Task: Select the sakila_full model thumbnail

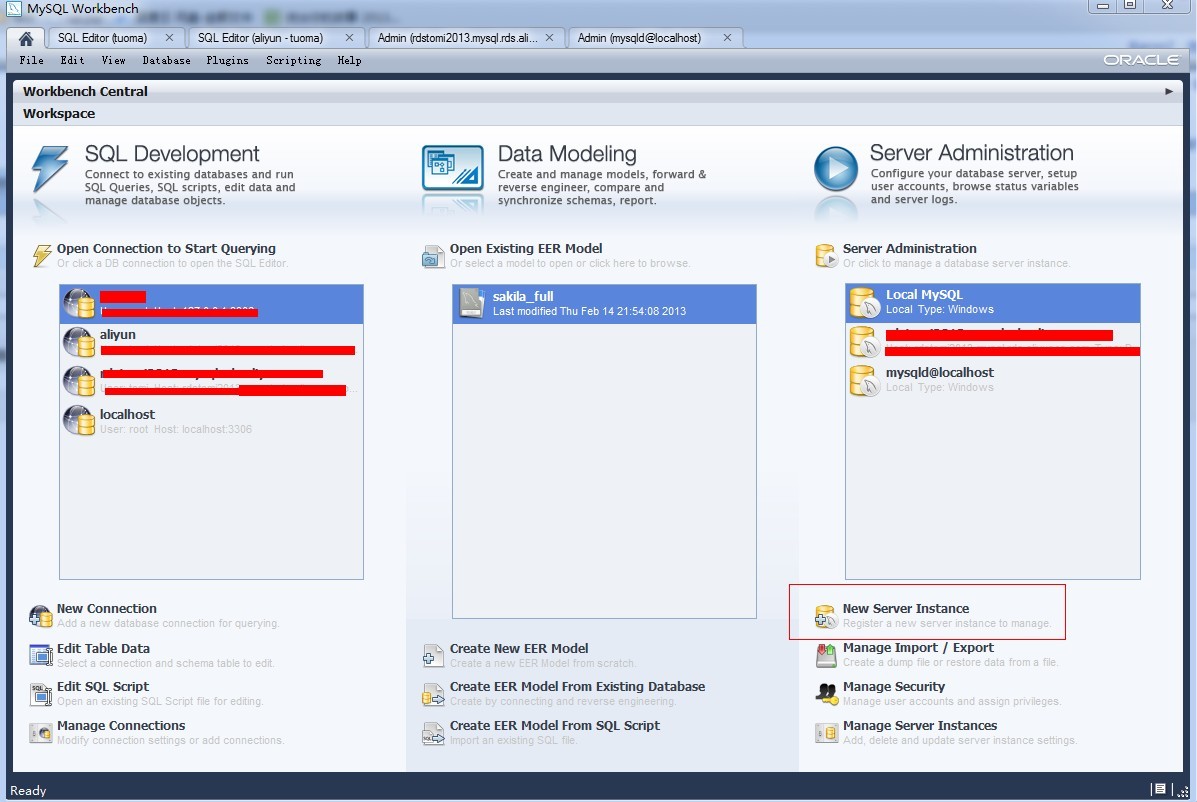Action: tap(472, 303)
